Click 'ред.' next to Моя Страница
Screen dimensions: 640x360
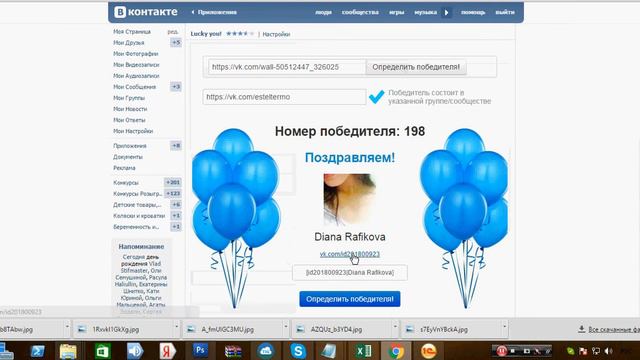(173, 31)
